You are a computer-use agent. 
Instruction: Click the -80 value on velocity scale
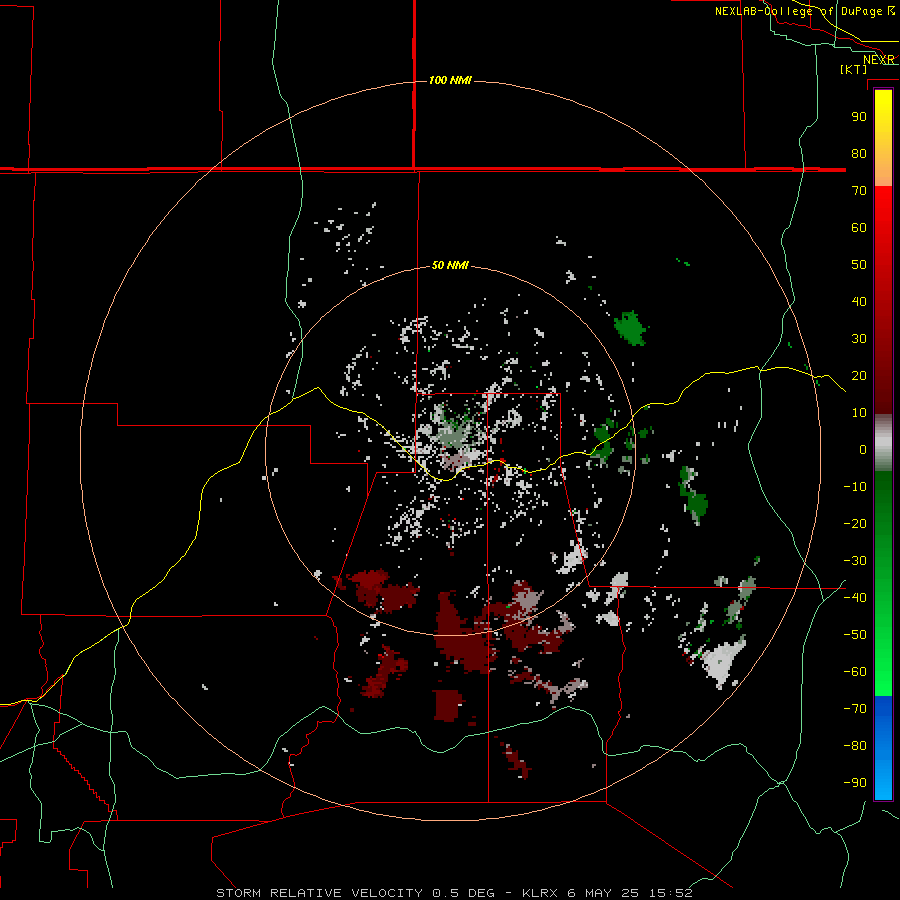tap(855, 746)
